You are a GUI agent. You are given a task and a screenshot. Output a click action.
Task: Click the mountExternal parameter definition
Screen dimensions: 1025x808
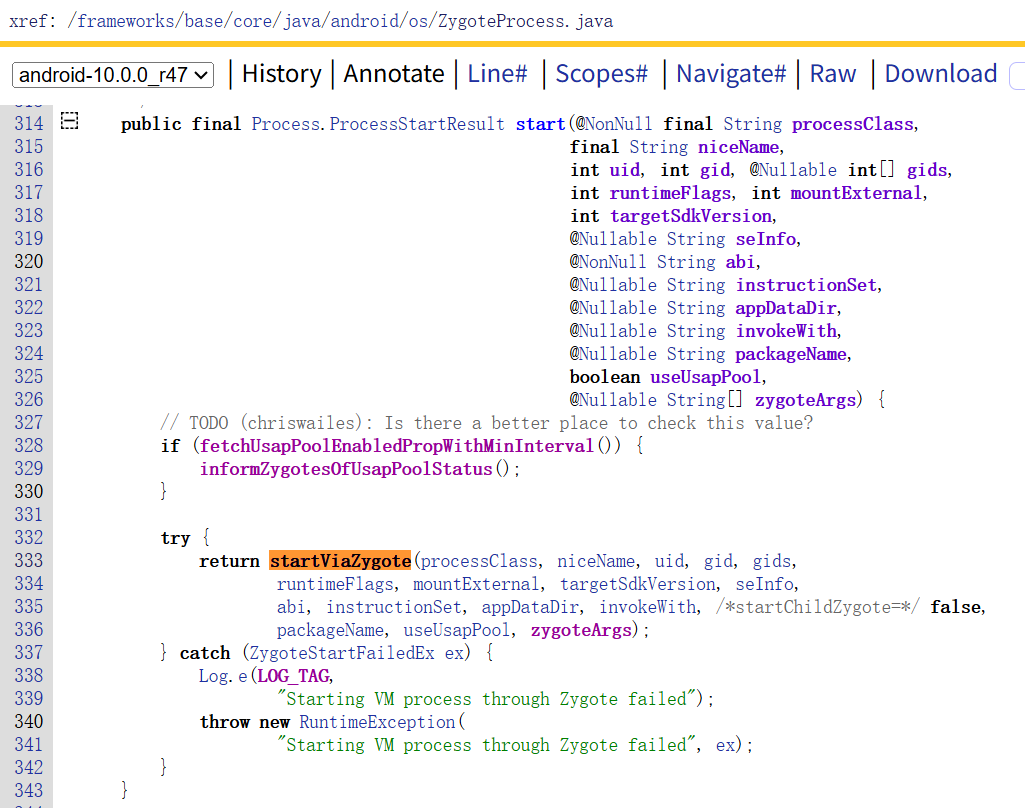click(x=856, y=193)
